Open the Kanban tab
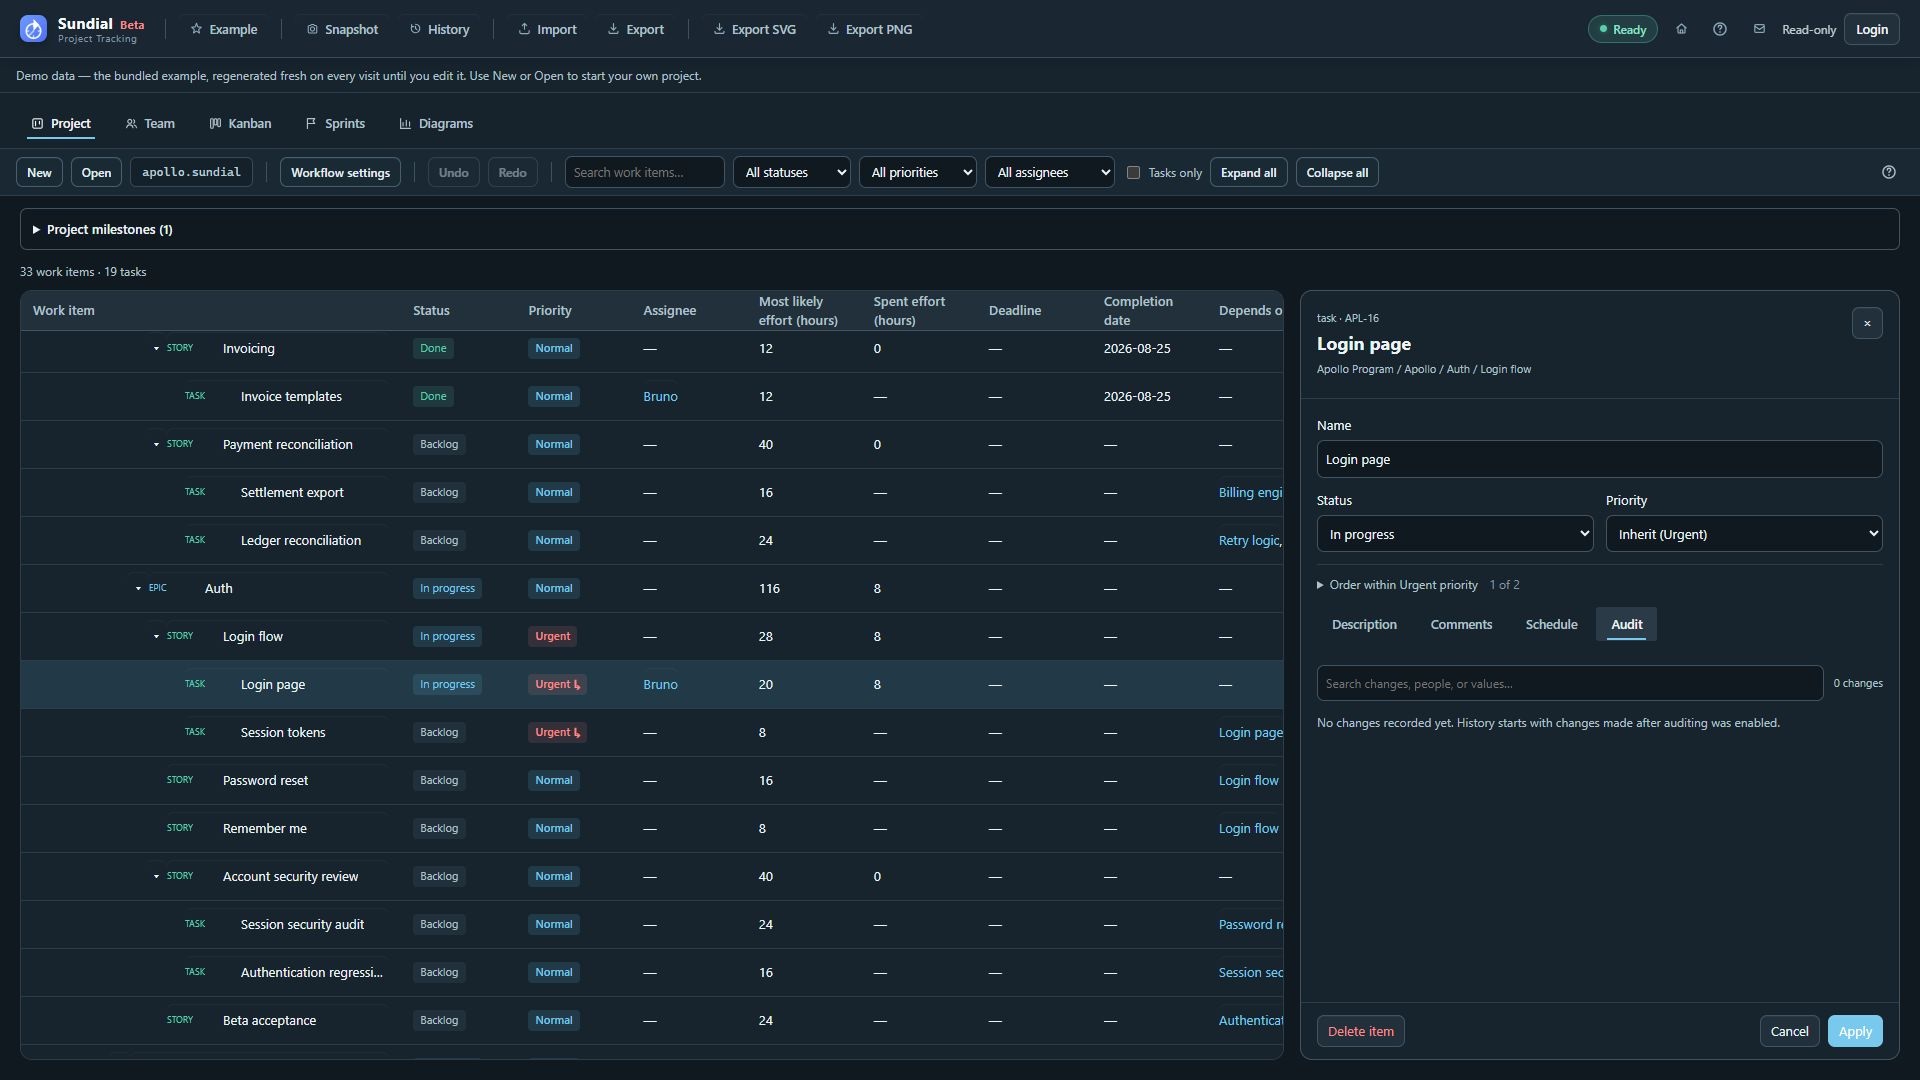1920x1080 pixels. 240,123
